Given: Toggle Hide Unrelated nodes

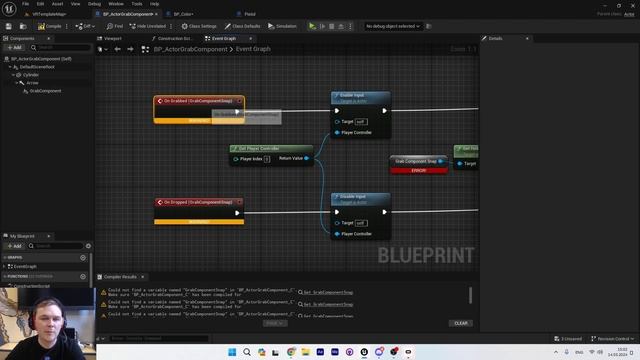Looking at the screenshot, I should pyautogui.click(x=147, y=26).
